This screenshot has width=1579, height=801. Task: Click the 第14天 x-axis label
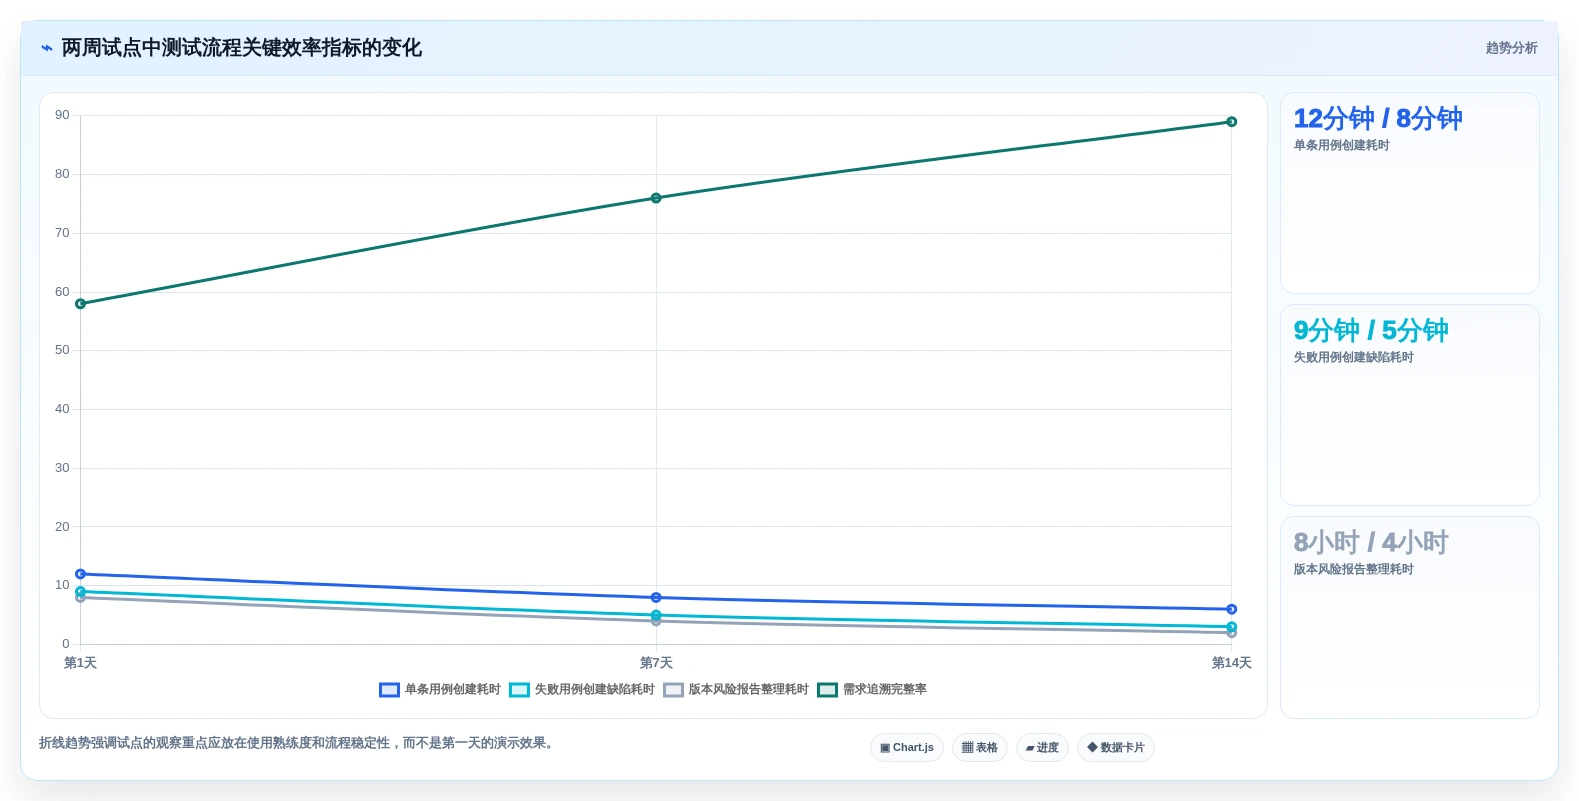coord(1232,663)
